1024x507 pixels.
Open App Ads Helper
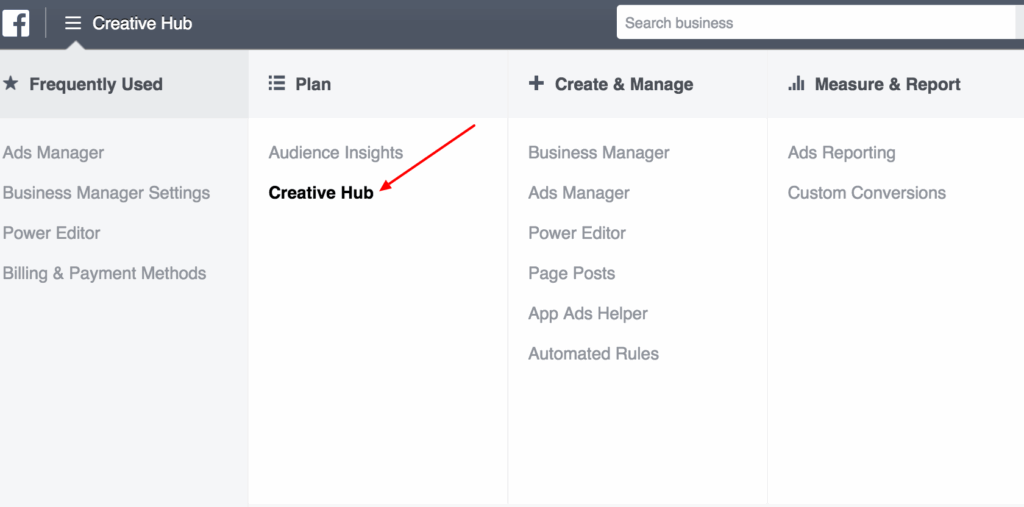pyautogui.click(x=588, y=314)
